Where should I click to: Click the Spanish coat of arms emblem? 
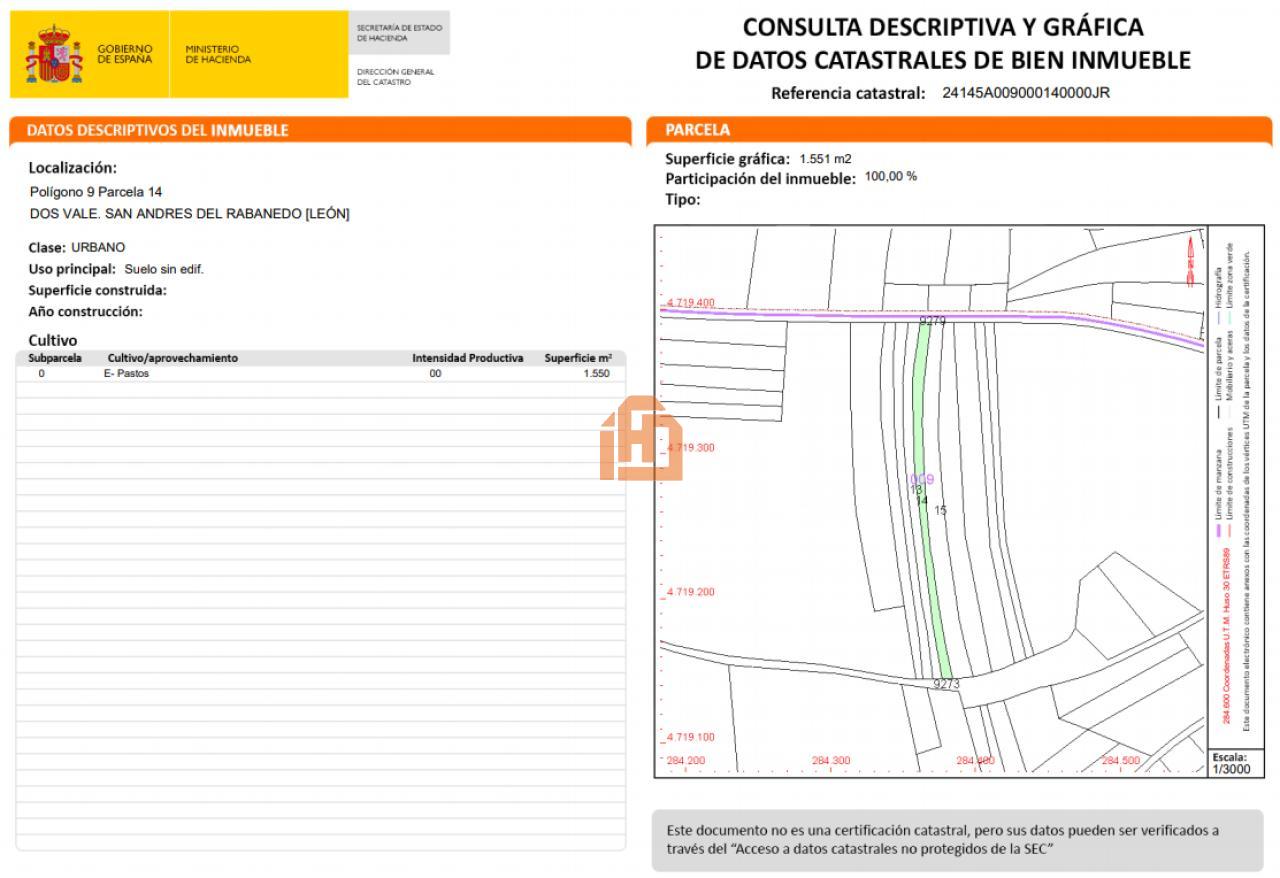(x=53, y=55)
